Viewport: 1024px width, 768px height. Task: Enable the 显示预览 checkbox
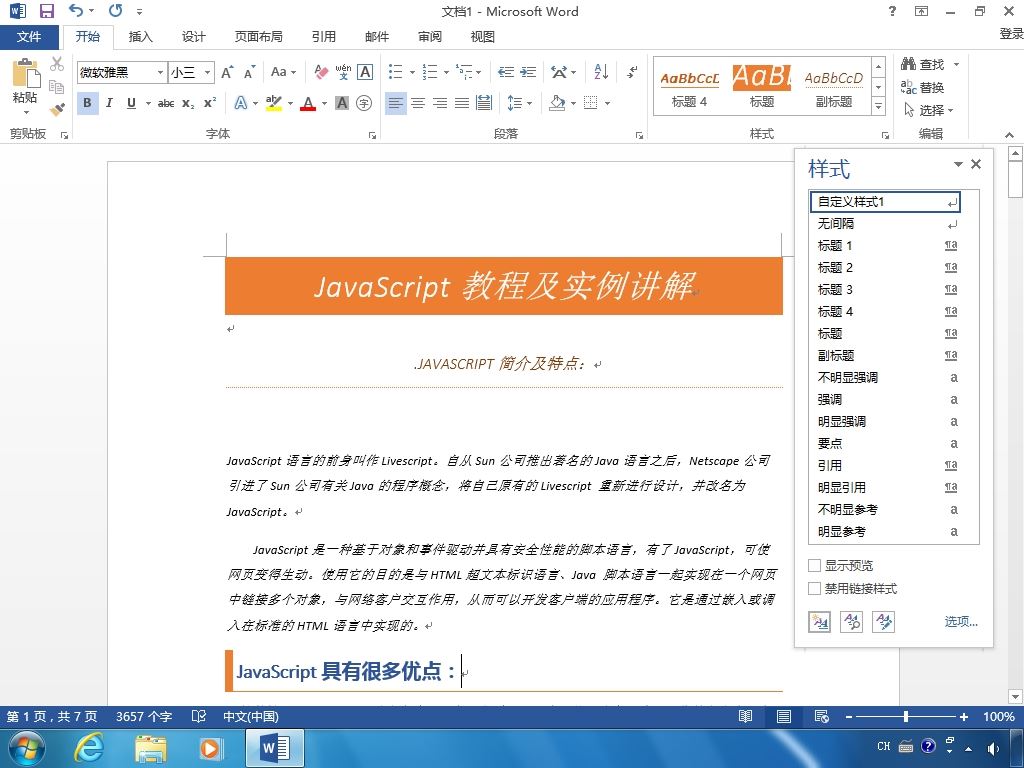click(814, 565)
